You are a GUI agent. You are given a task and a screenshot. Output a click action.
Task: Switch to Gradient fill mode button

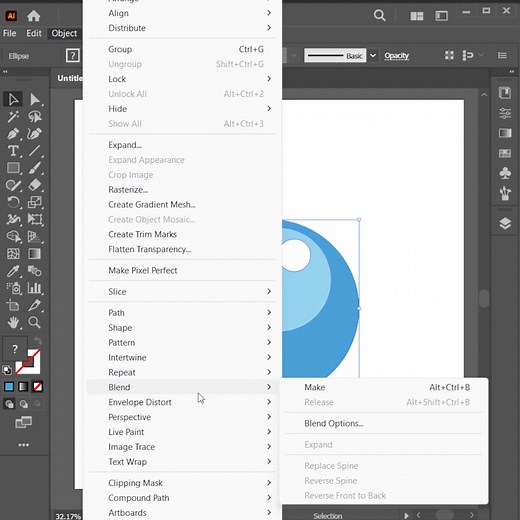(x=23, y=387)
